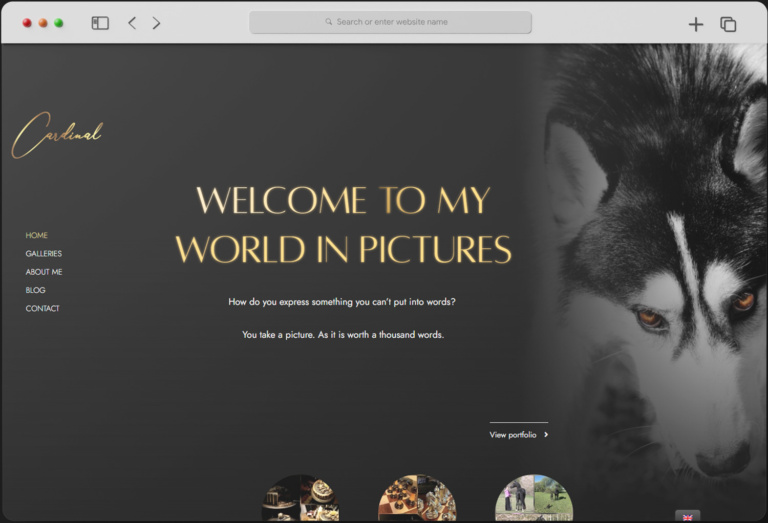Viewport: 768px width, 523px height.
Task: Go forward with the right arrow
Action: [156, 23]
